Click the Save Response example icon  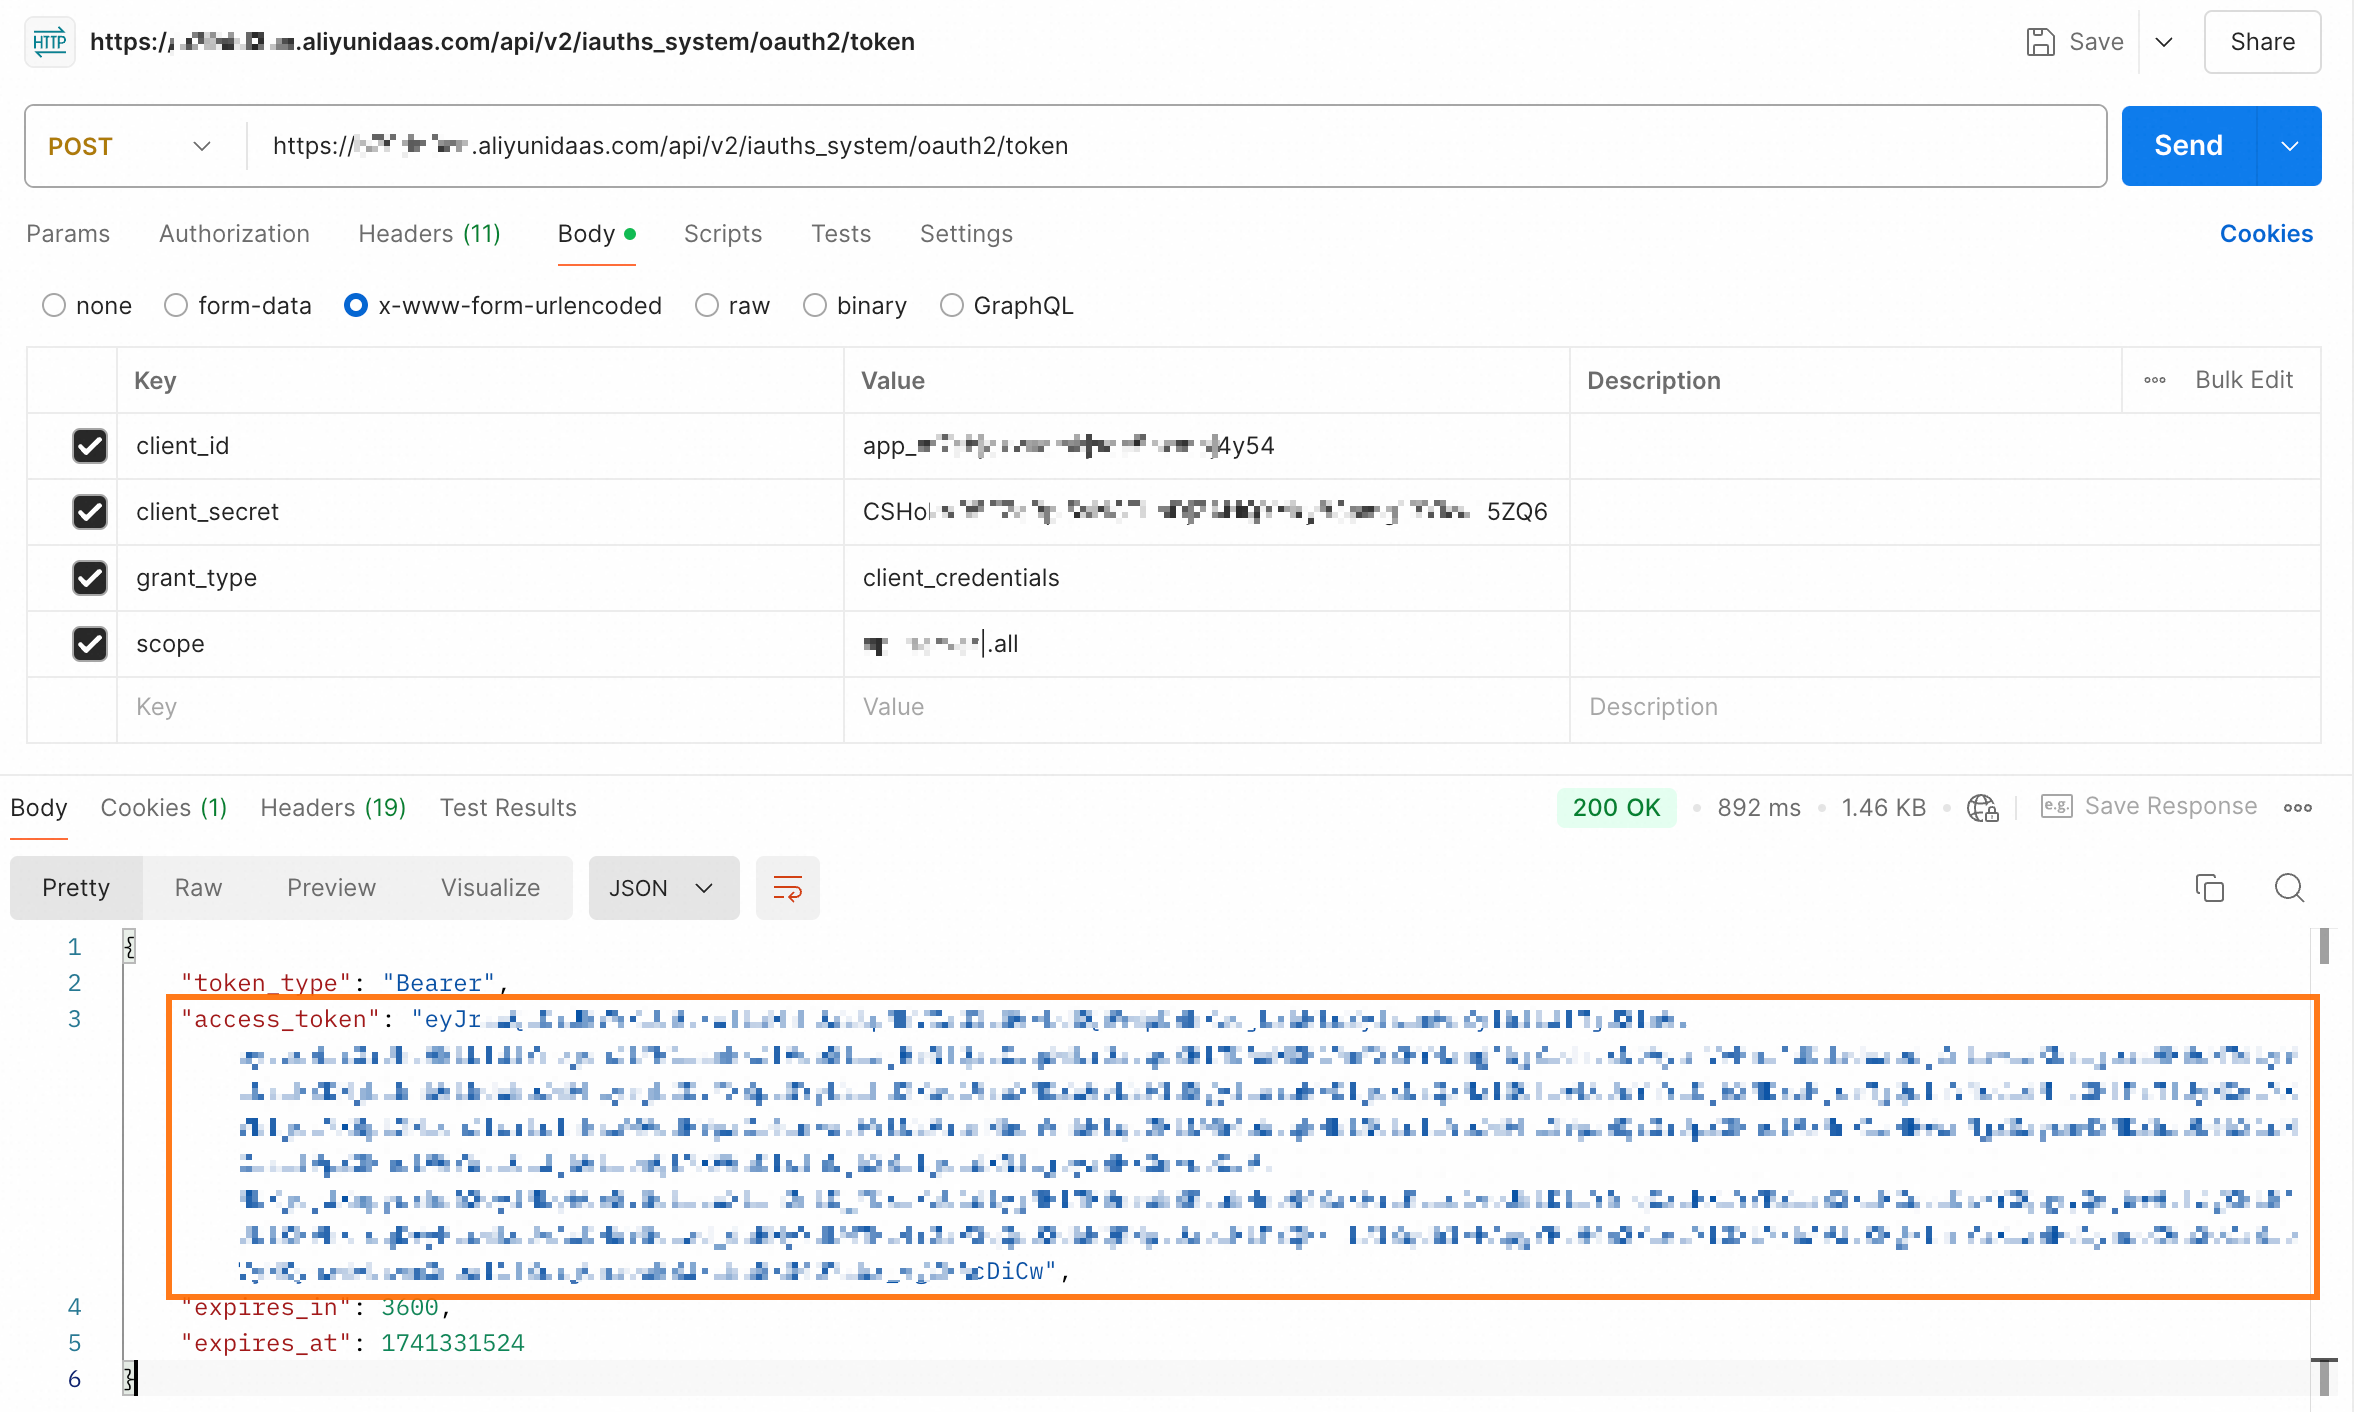coord(2056,807)
